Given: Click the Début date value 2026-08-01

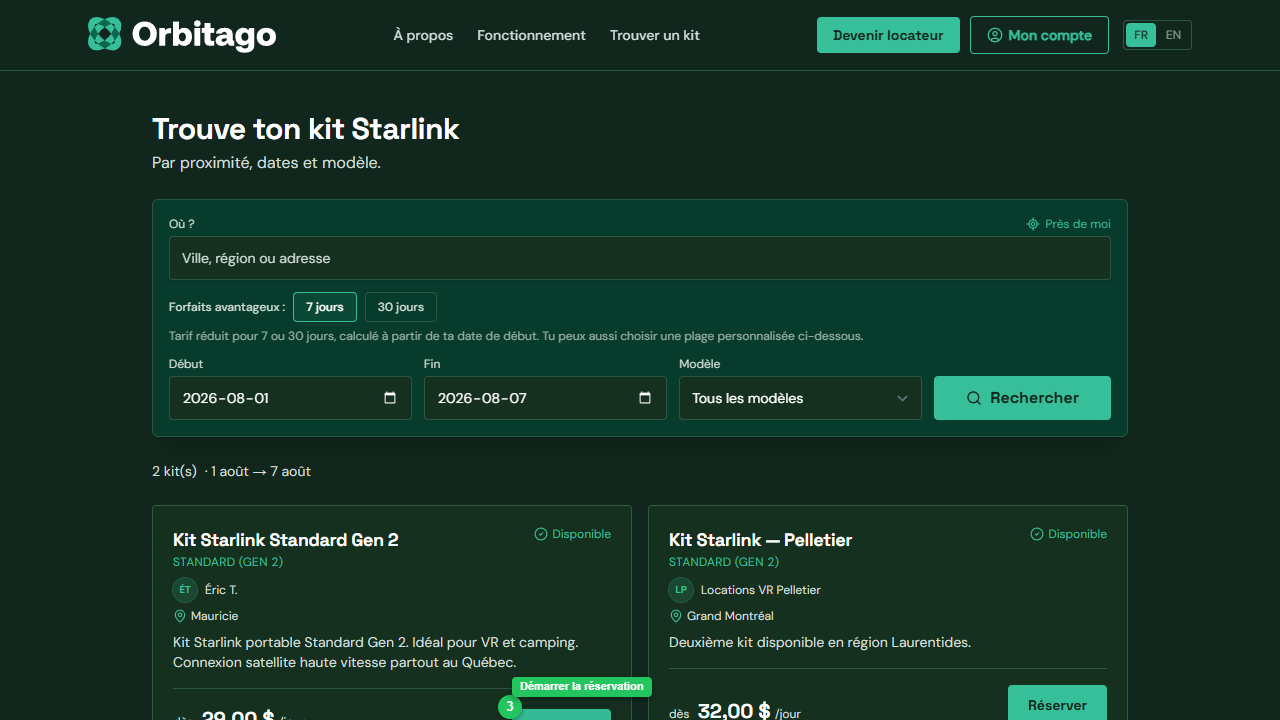Looking at the screenshot, I should tap(226, 398).
